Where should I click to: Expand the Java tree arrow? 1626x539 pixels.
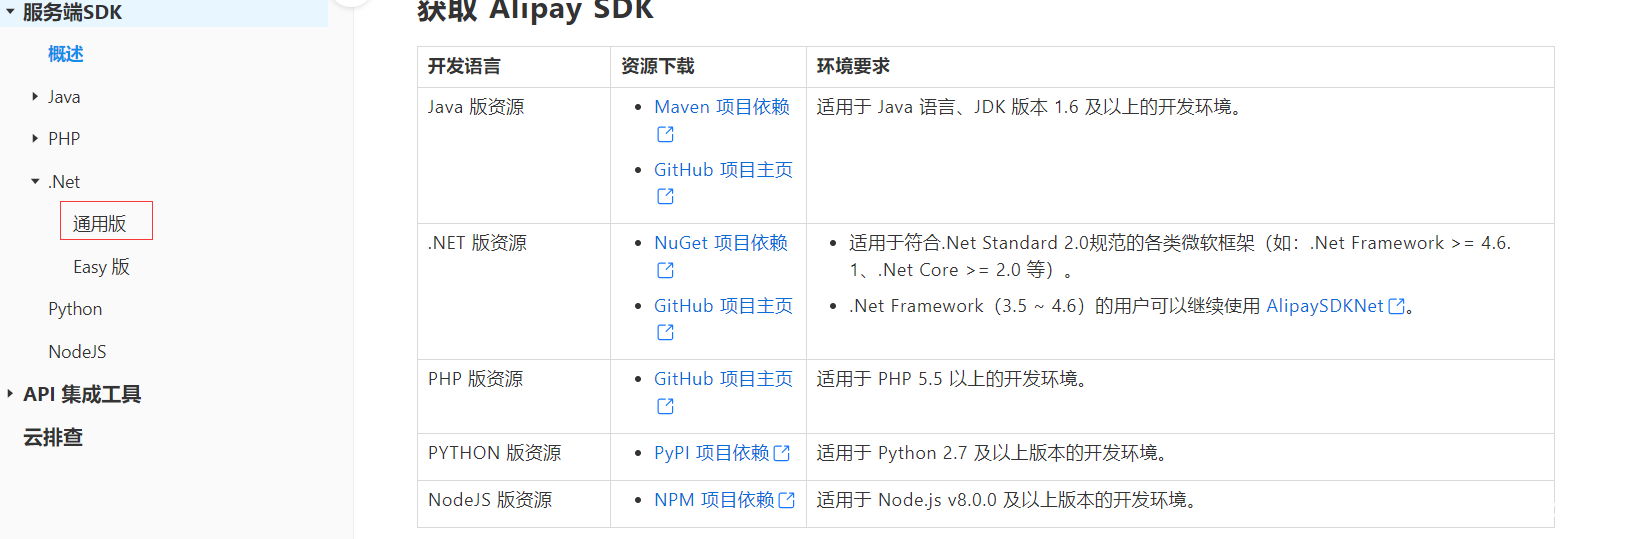[35, 97]
